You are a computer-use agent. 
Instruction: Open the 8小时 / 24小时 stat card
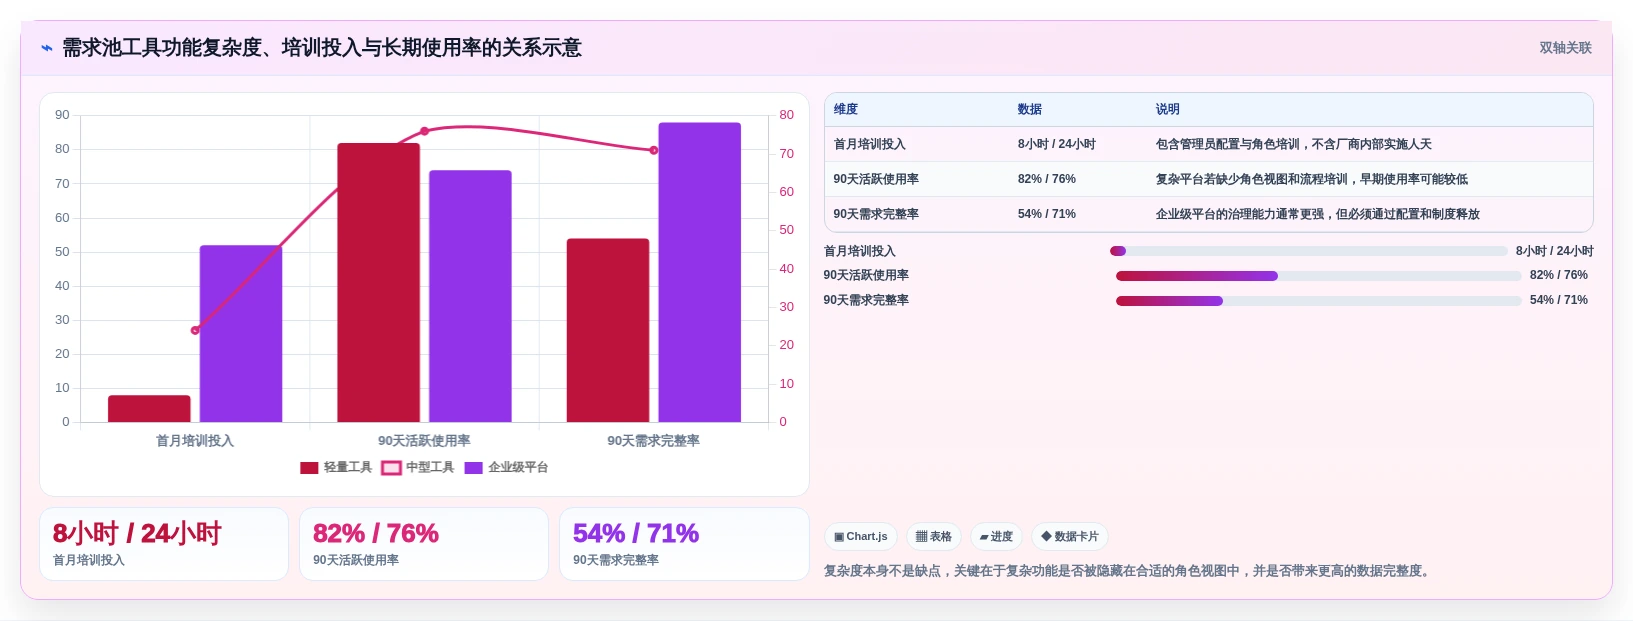point(164,544)
